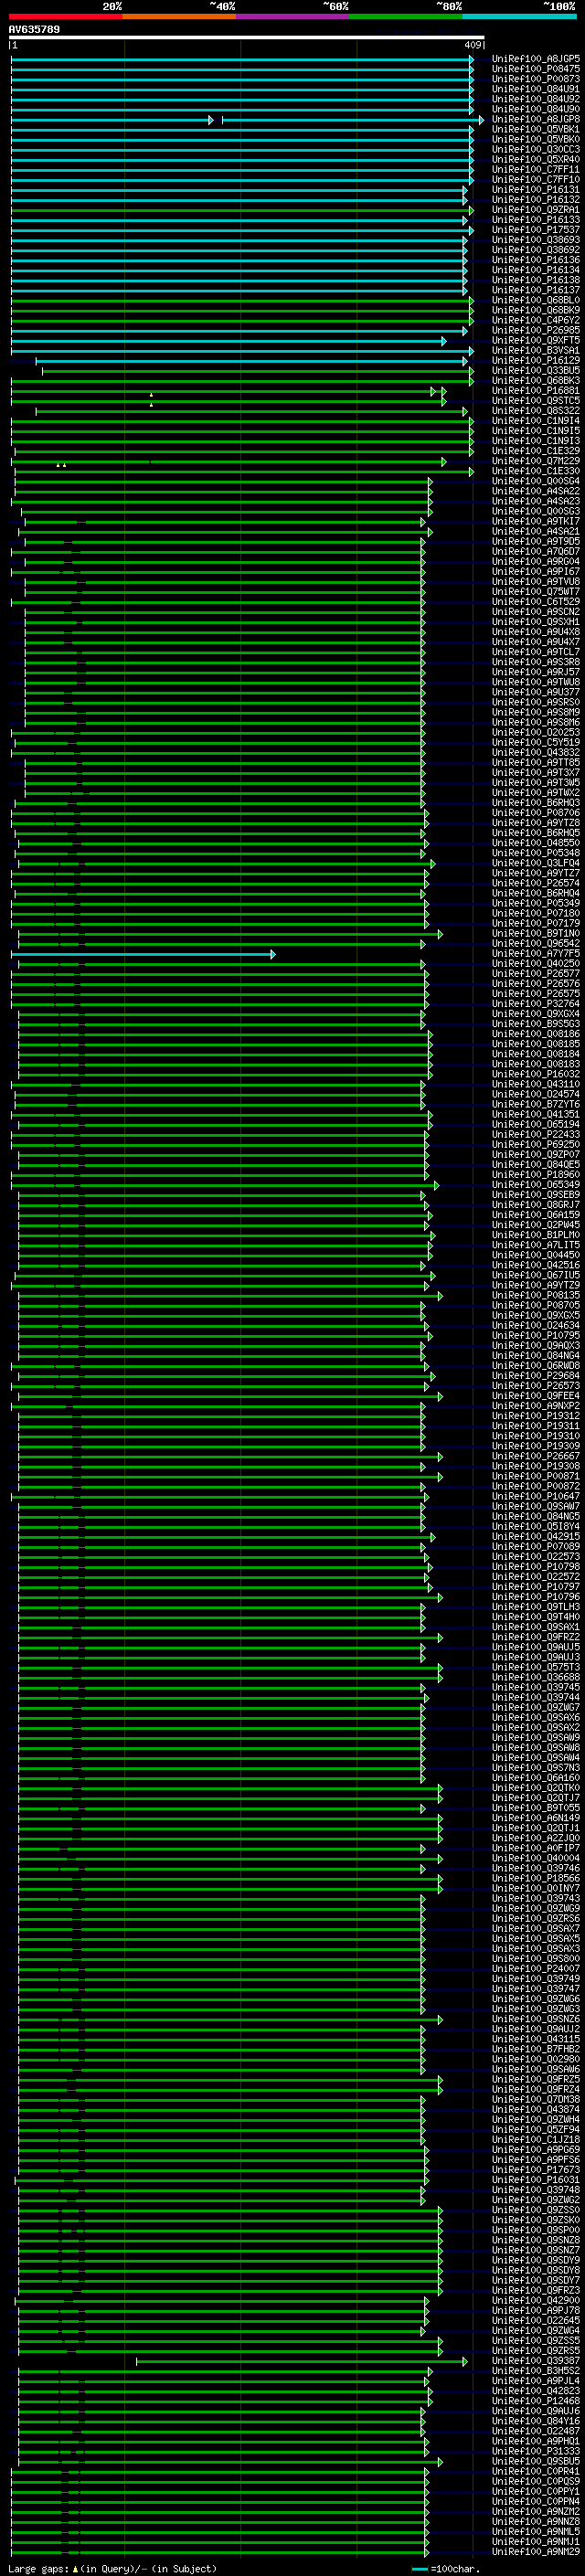Image resolution: width=585 pixels, height=2576 pixels.
Task: Select the UniRef100_C7FF11 label
Action: coord(536,169)
